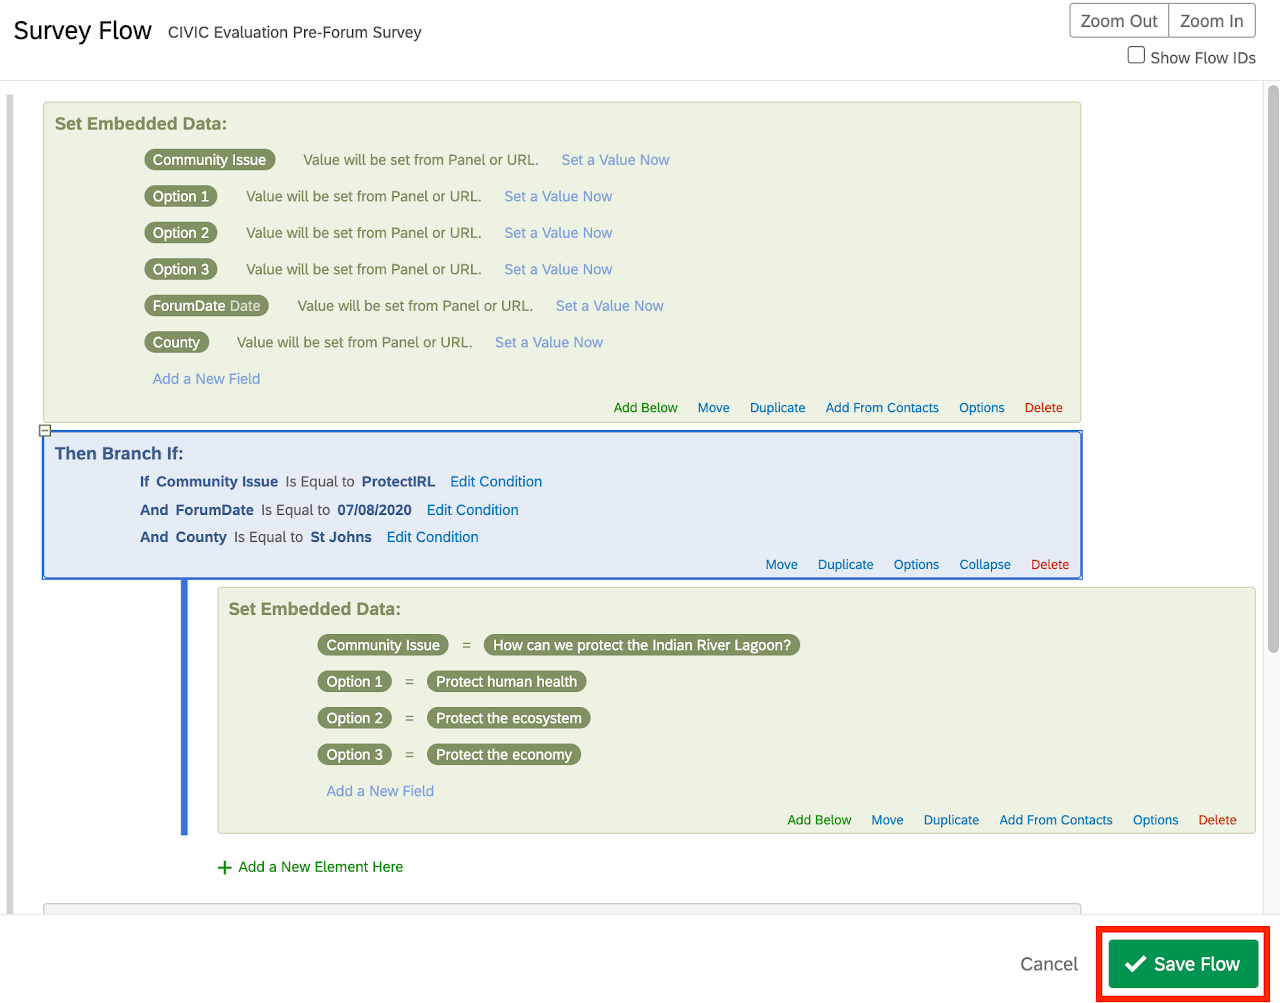
Task: Add a new field in nested block
Action: [x=380, y=791]
